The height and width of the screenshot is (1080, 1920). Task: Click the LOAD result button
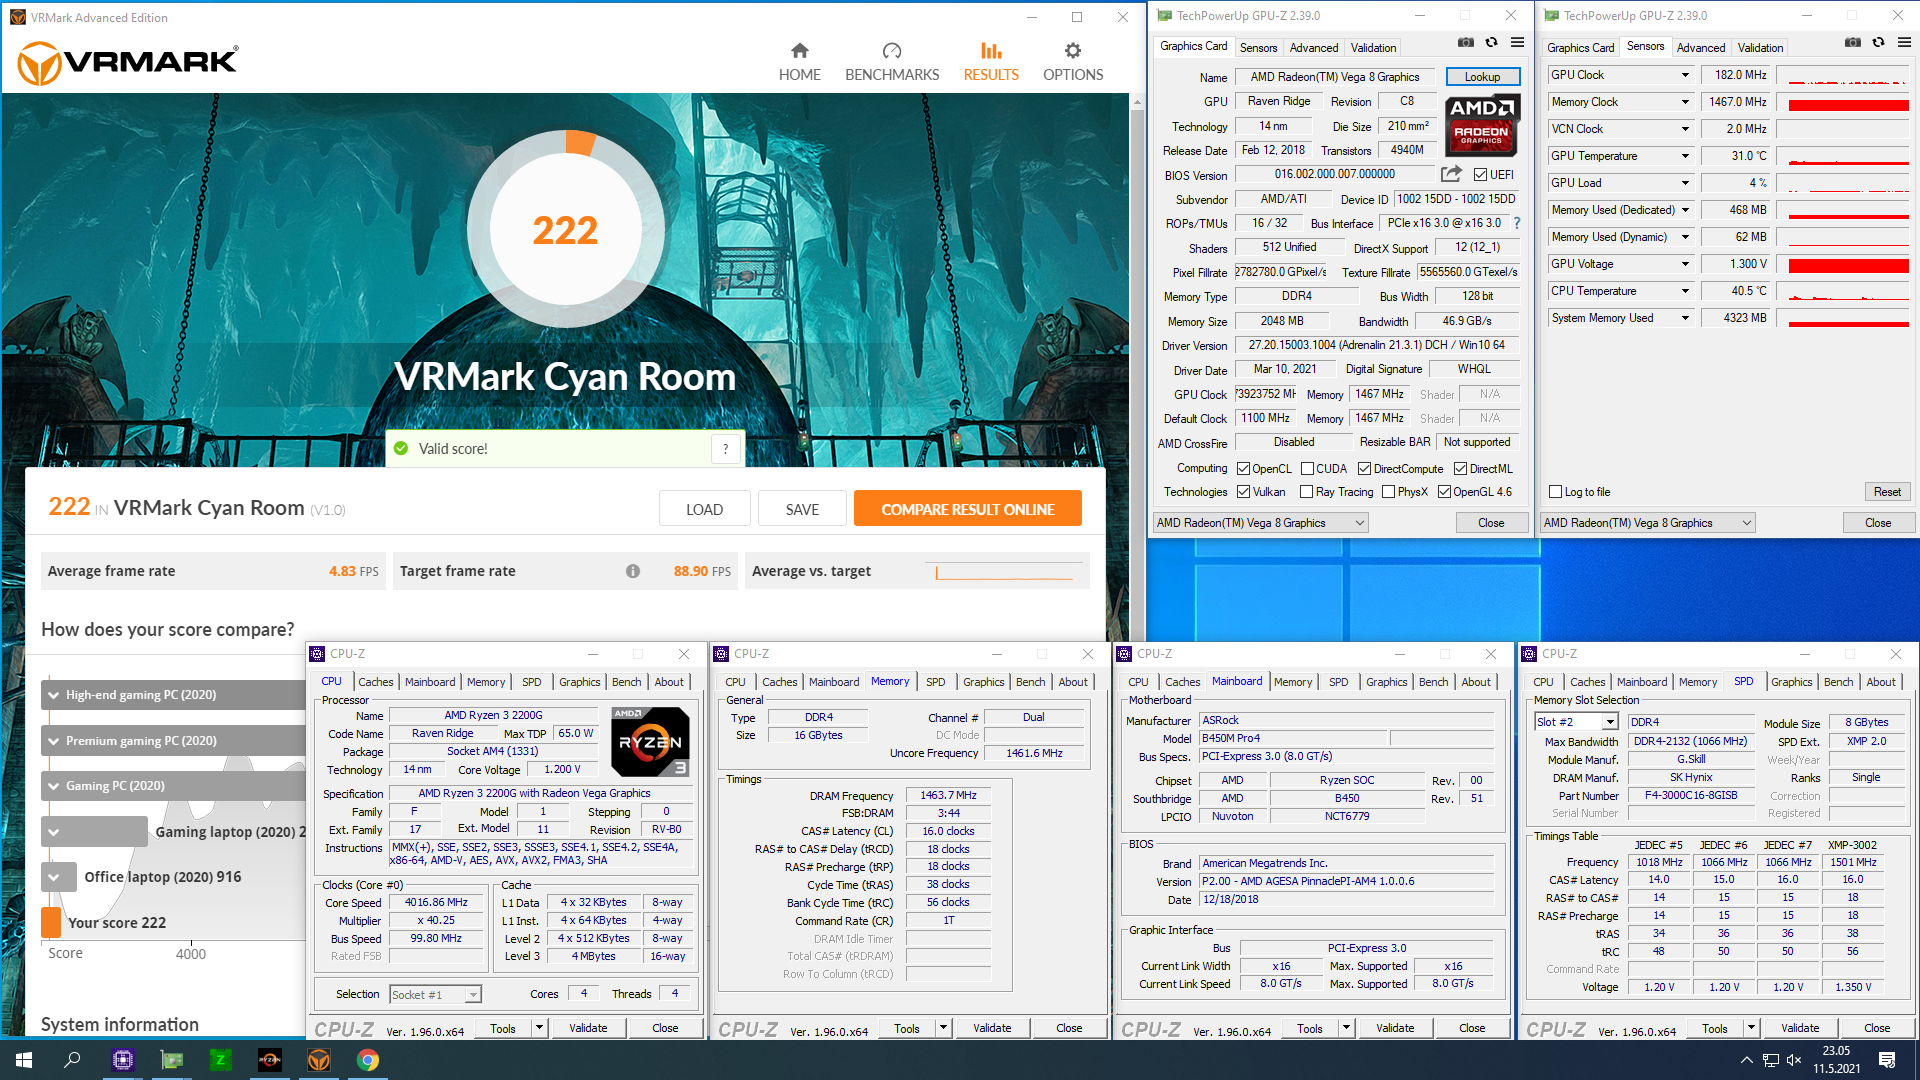[x=704, y=509]
